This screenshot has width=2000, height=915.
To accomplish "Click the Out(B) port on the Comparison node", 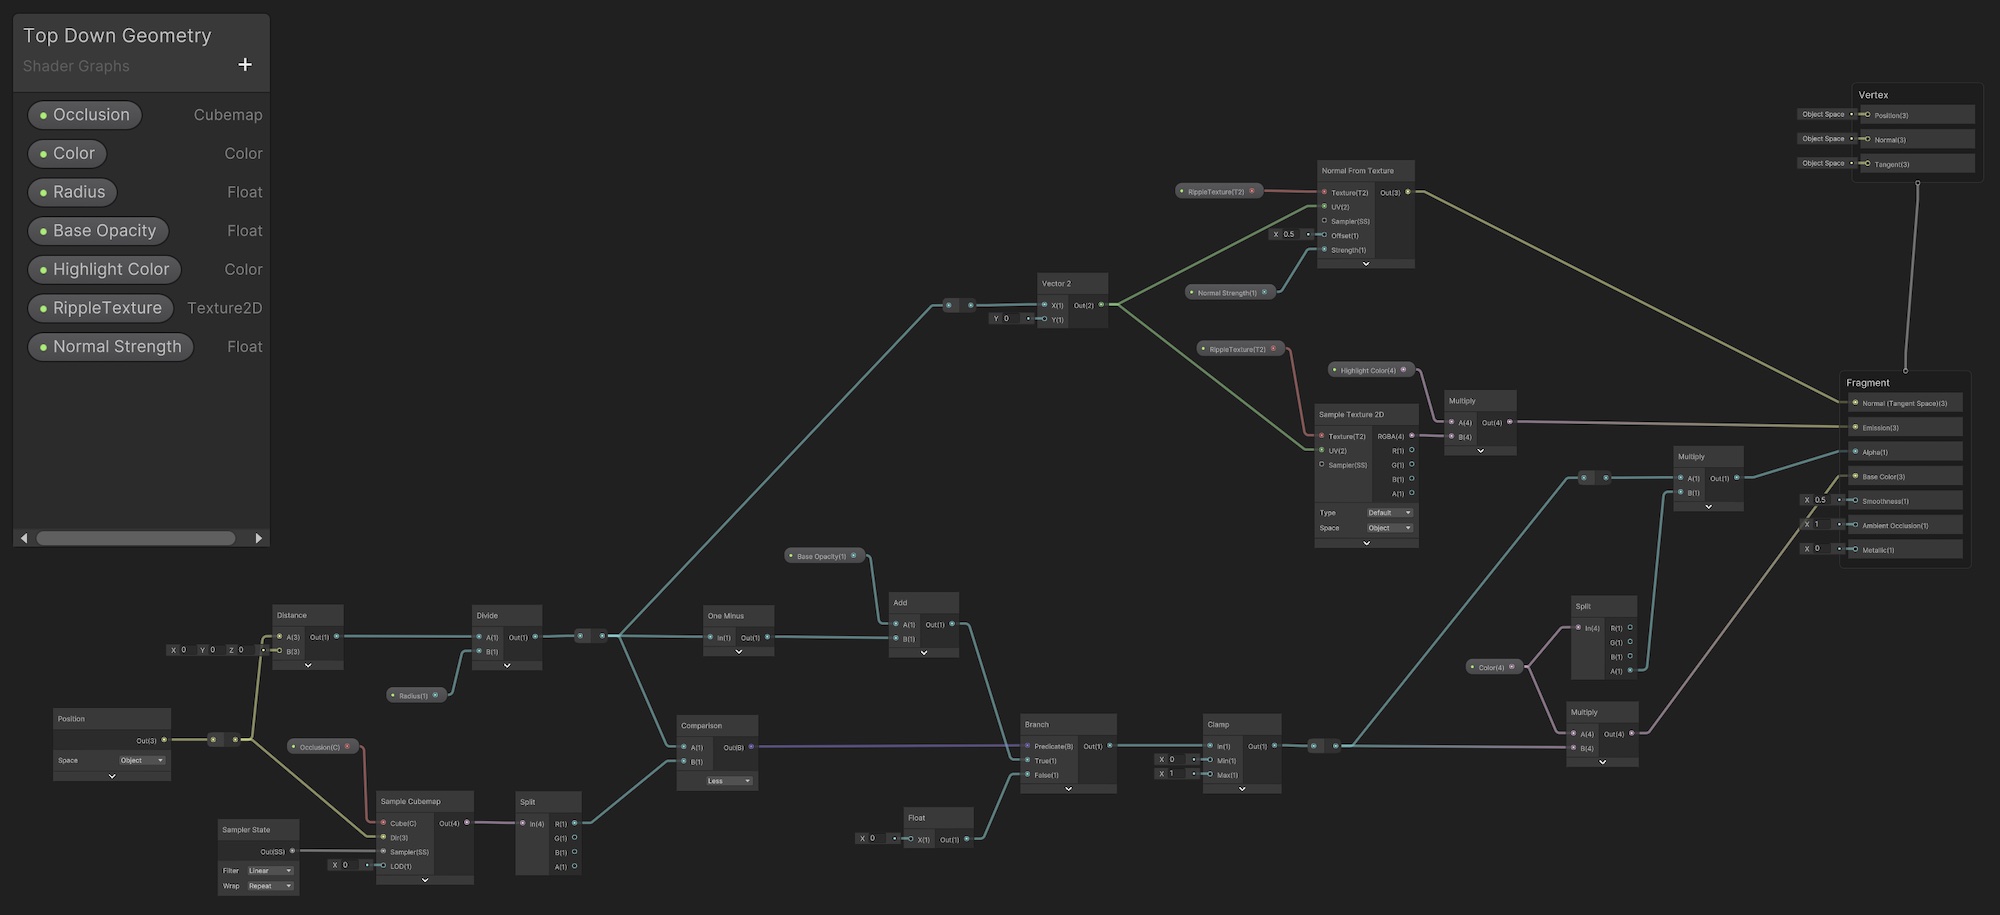I will click(x=751, y=747).
